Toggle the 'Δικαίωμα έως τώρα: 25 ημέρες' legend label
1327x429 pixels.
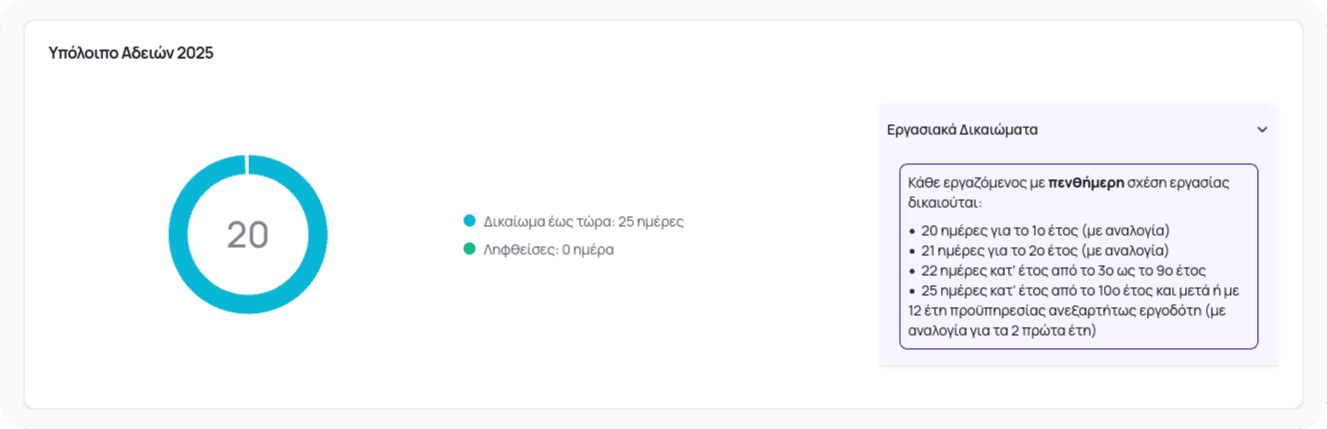[583, 222]
